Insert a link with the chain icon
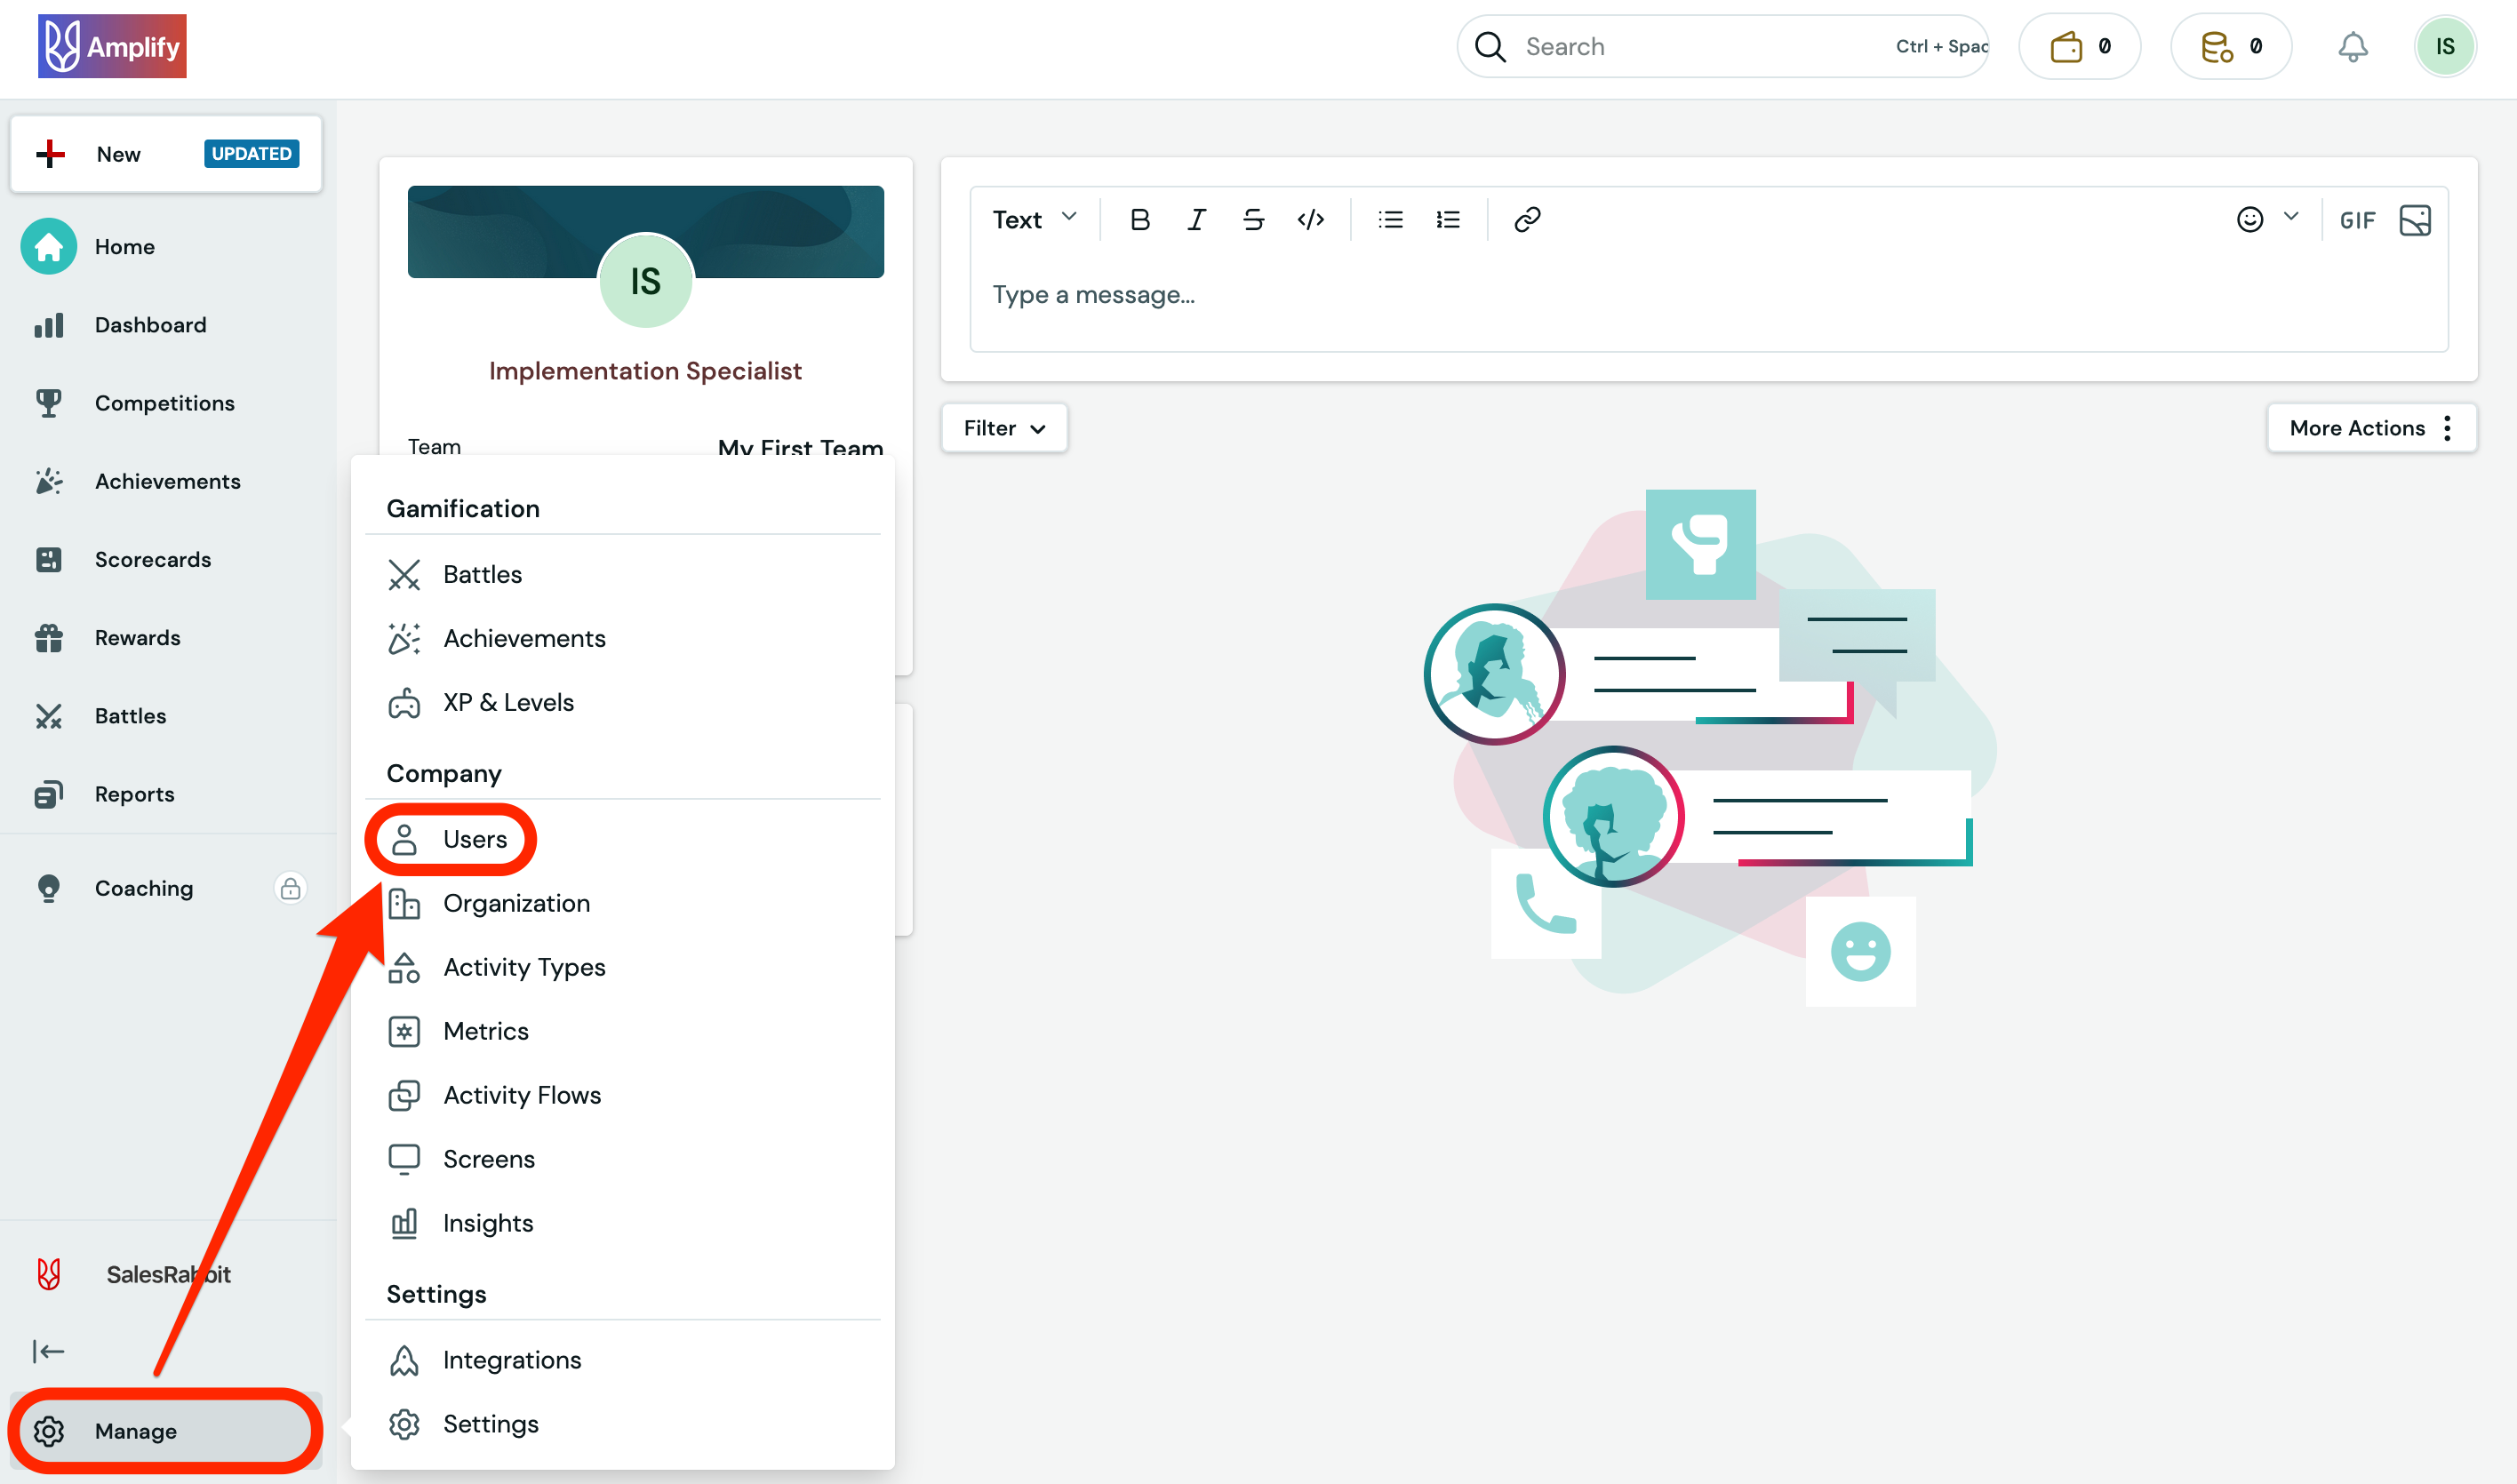The width and height of the screenshot is (2517, 1484). tap(1526, 219)
